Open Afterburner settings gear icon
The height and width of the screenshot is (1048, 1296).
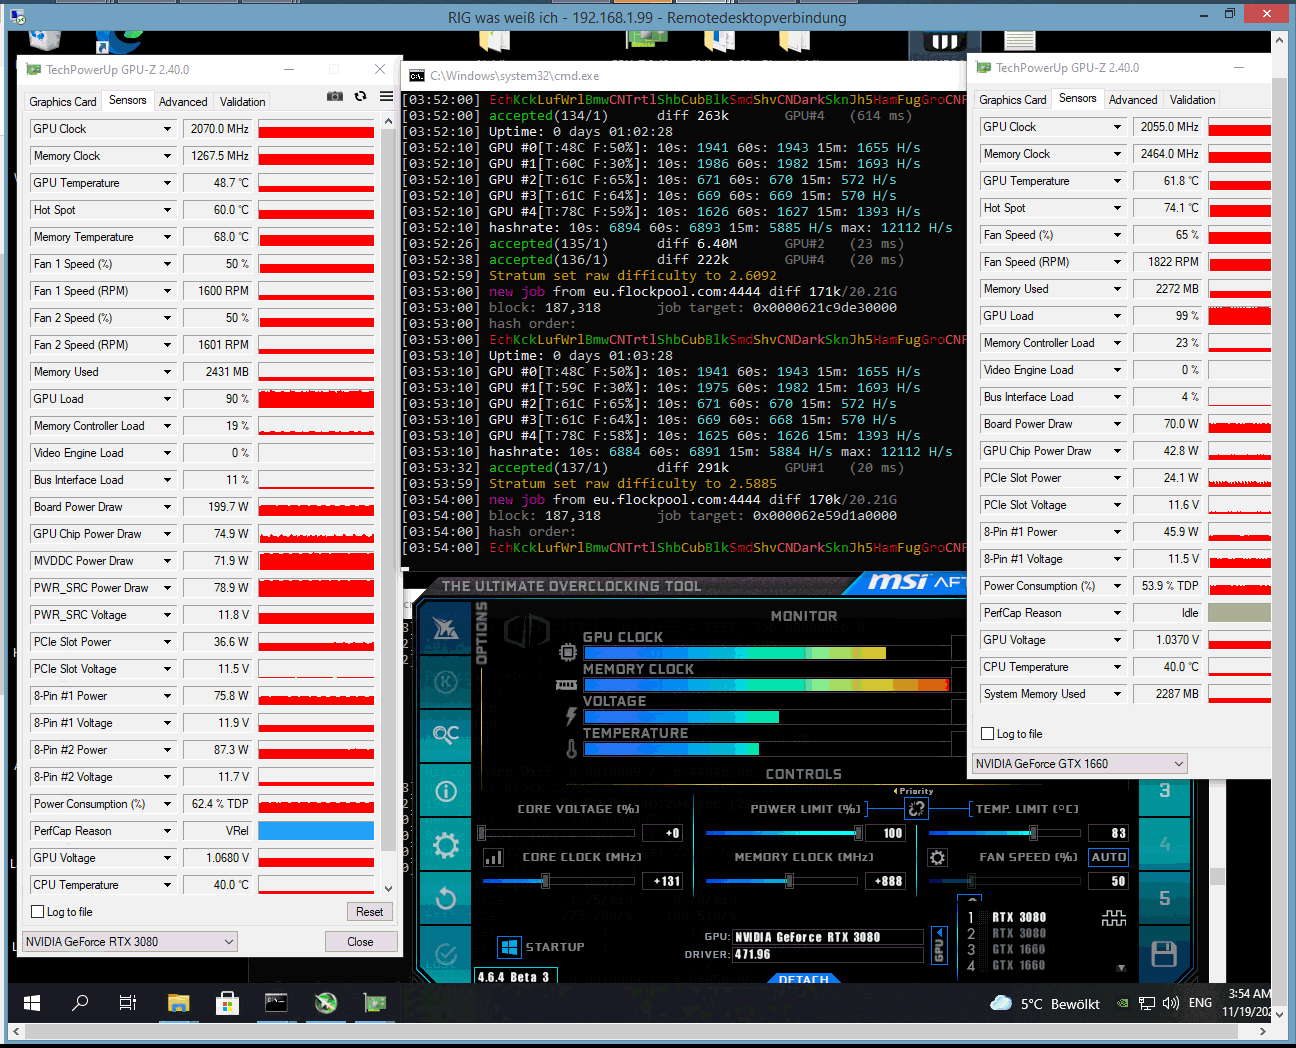tap(446, 845)
